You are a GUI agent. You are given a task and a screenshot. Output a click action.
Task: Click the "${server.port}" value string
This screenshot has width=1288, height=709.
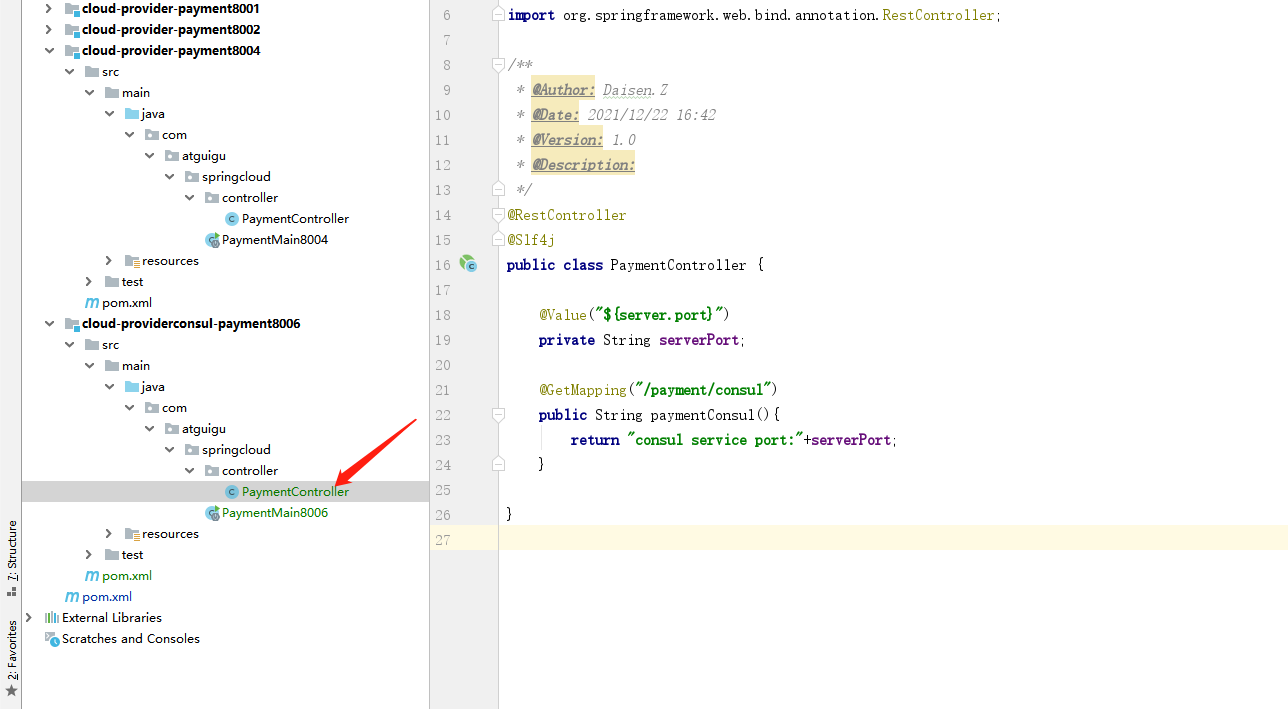[x=659, y=315]
